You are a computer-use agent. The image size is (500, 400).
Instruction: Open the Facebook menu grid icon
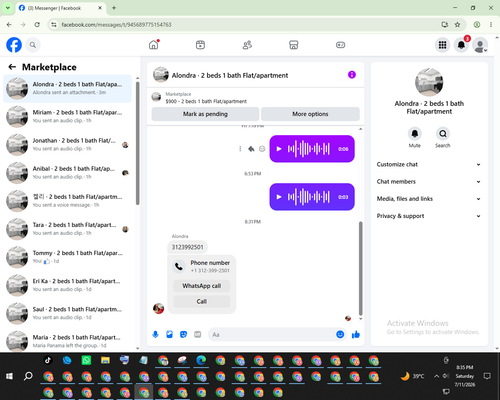coord(442,45)
